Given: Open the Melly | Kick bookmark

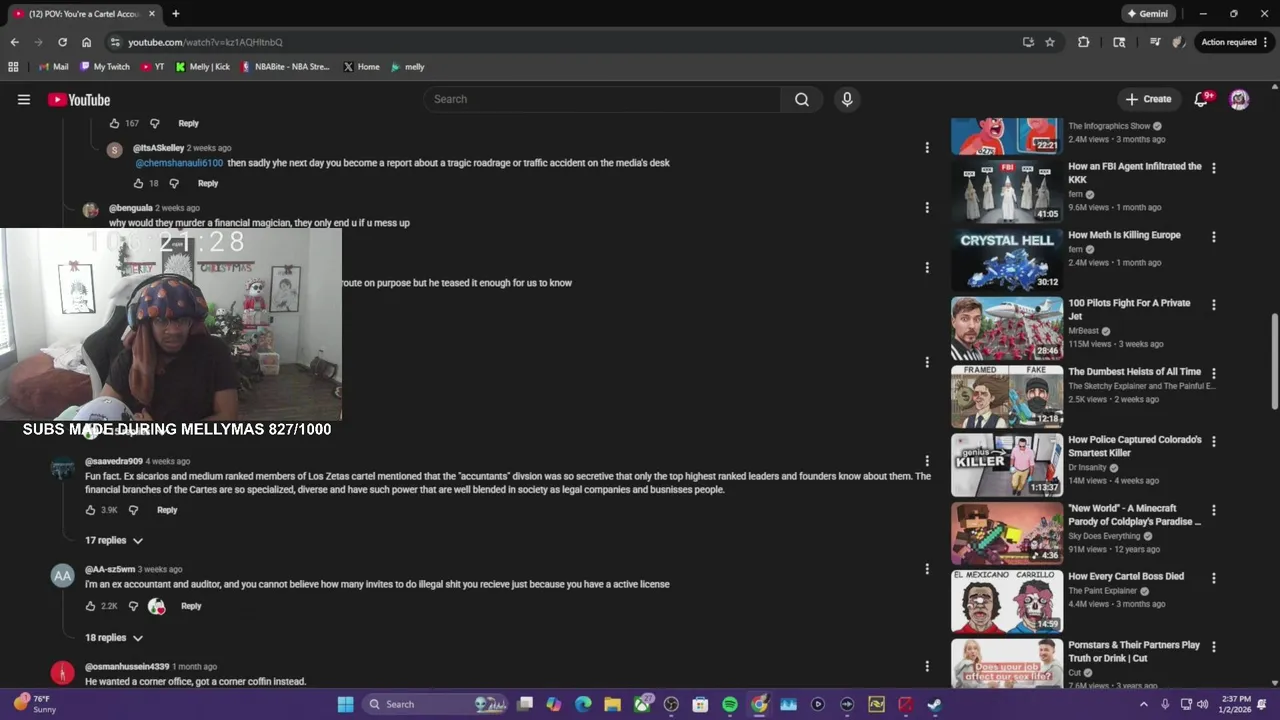Looking at the screenshot, I should pos(203,67).
